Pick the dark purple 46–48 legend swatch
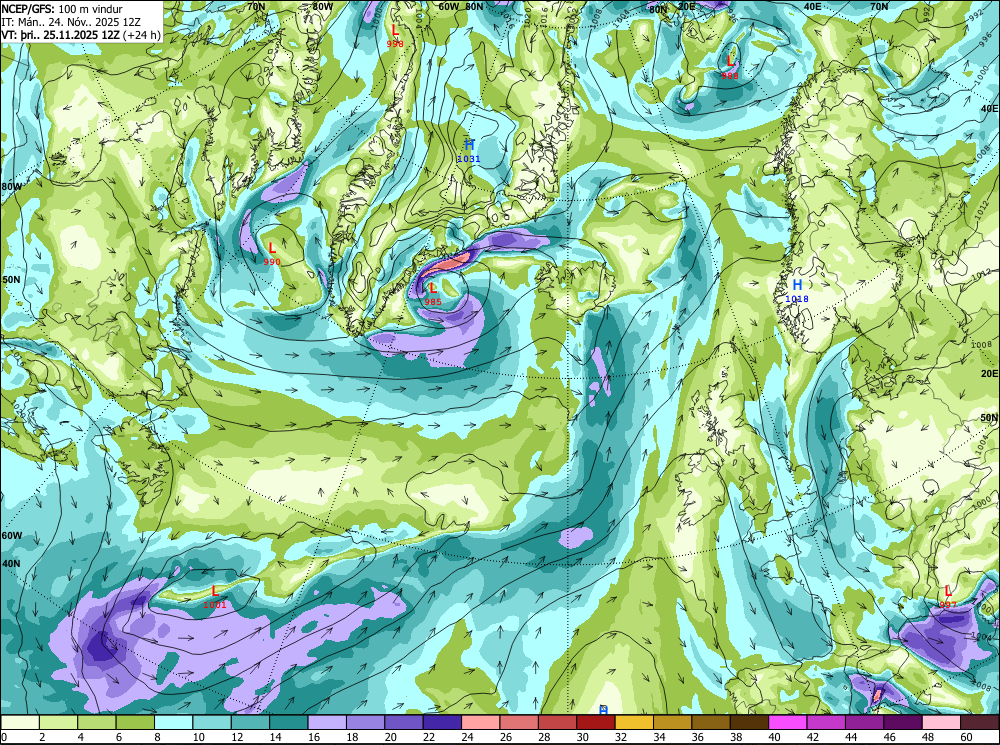This screenshot has width=1000, height=745. pyautogui.click(x=902, y=722)
